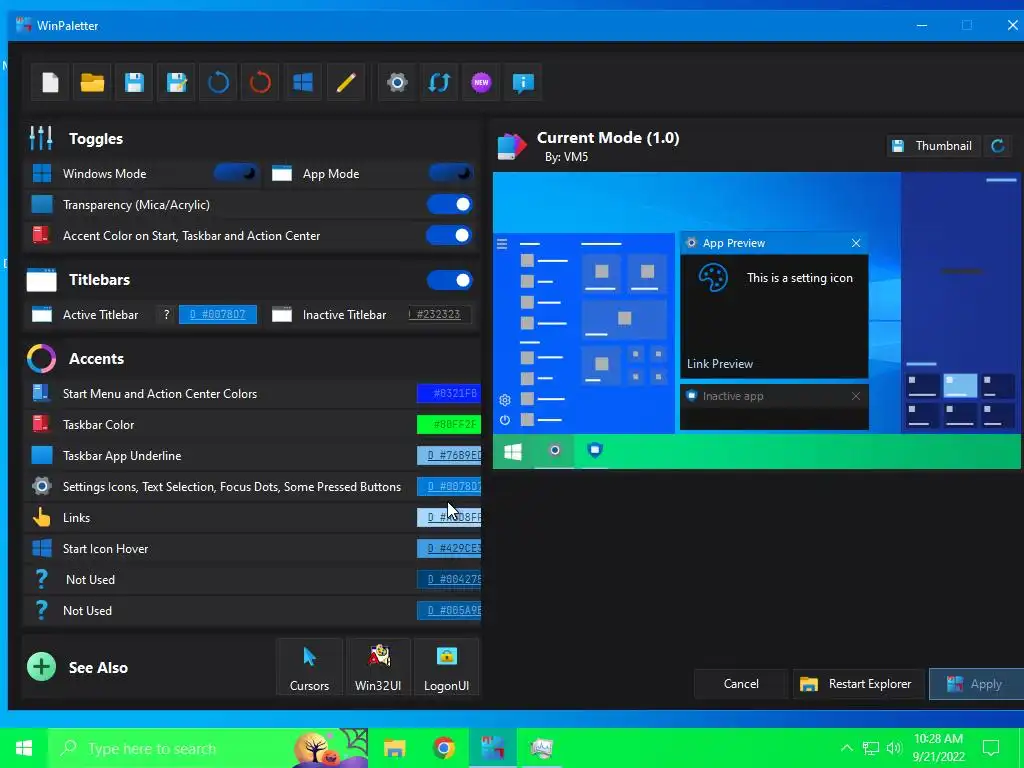Open the volume control in system tray
Screen dimensions: 1024x768
pos(895,748)
